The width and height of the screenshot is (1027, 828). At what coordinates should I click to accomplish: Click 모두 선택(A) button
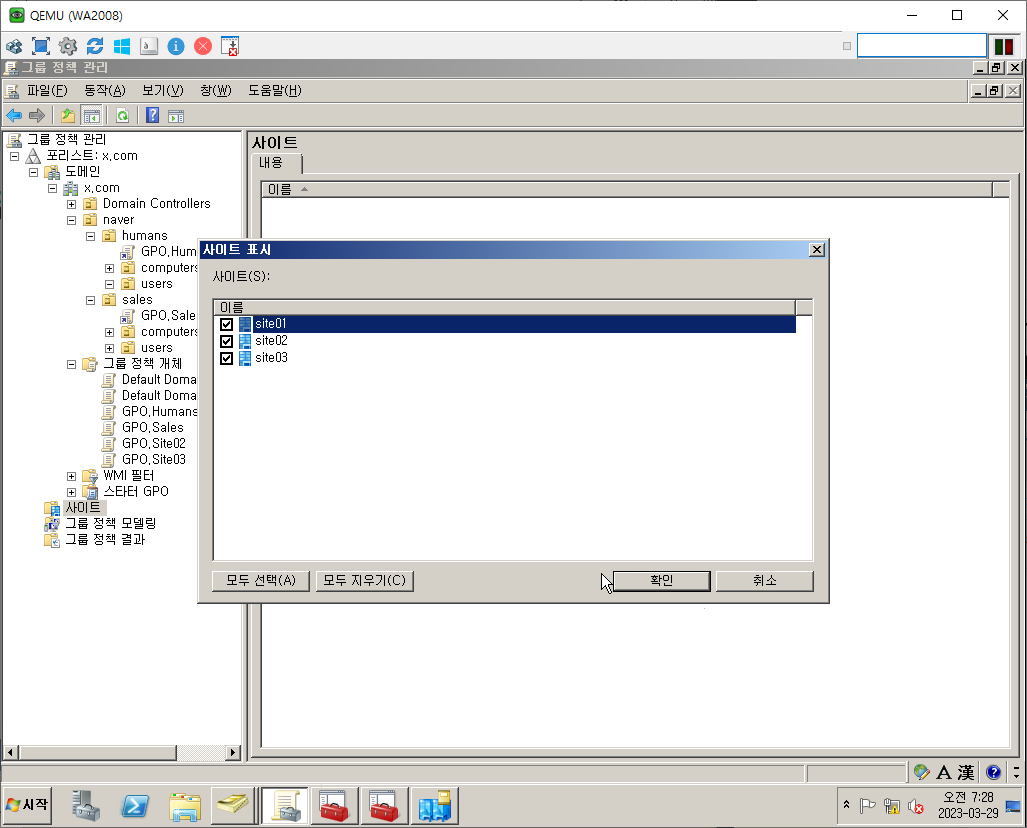261,580
